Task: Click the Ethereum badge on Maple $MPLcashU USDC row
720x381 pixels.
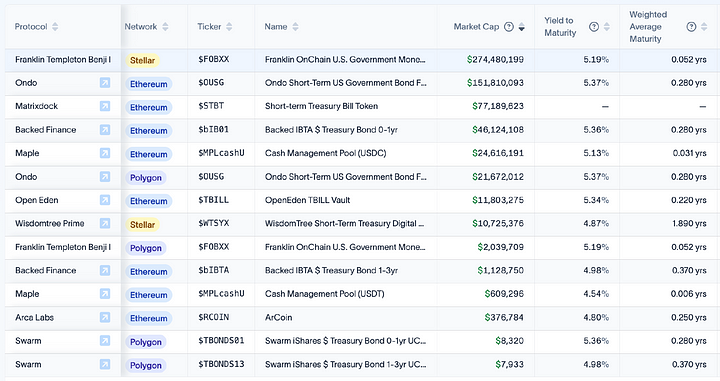Action: pos(149,154)
